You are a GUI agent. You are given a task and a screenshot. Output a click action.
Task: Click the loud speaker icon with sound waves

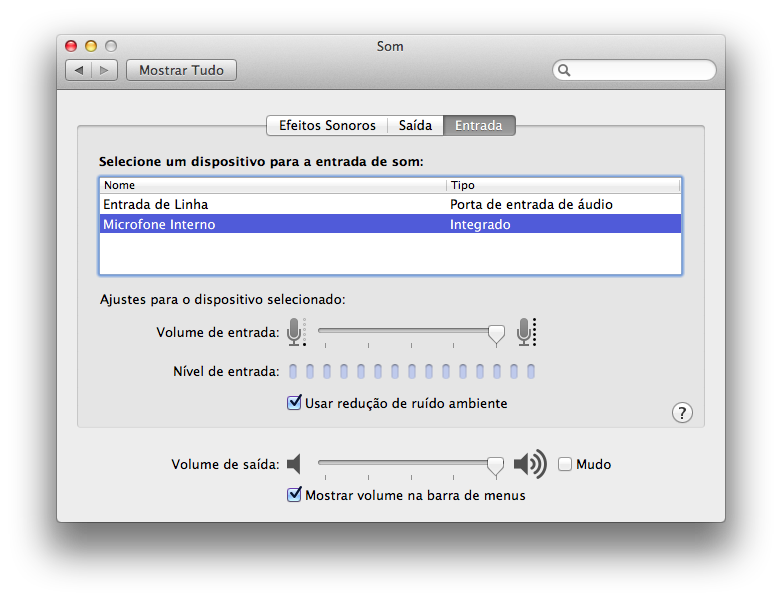[530, 464]
